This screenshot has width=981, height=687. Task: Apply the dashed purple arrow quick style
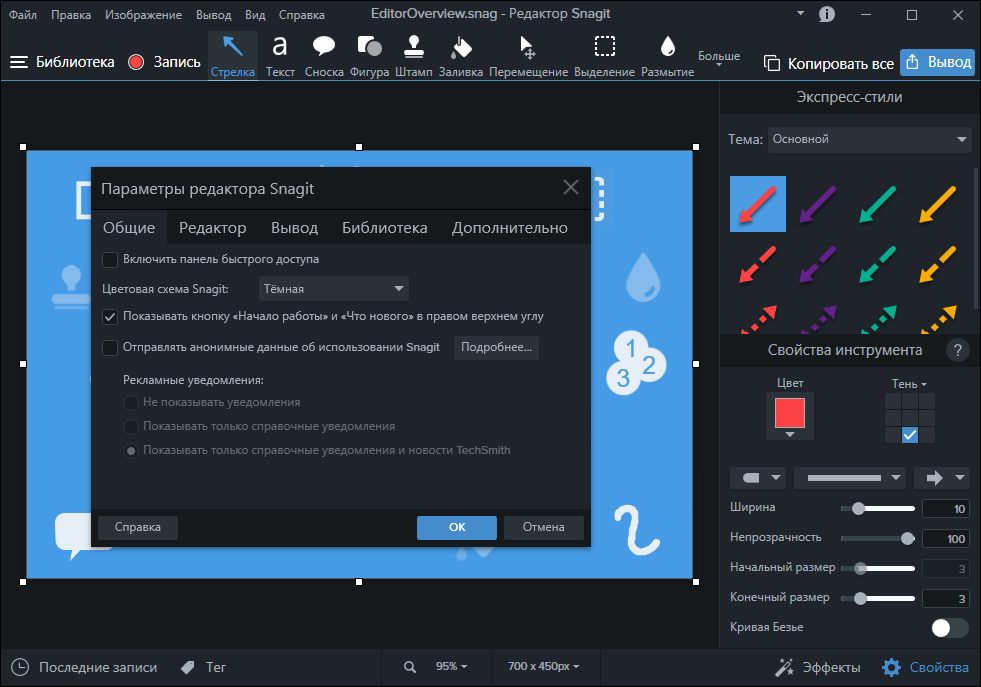point(818,264)
